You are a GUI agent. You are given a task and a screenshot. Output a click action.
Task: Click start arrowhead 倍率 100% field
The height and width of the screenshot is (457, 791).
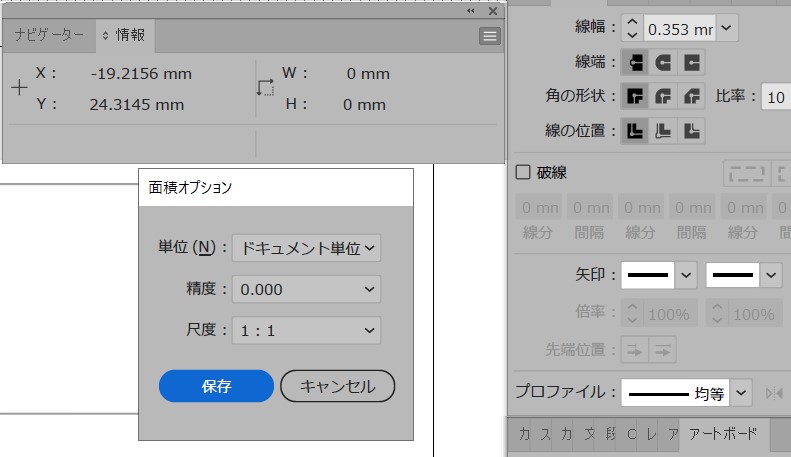(669, 314)
